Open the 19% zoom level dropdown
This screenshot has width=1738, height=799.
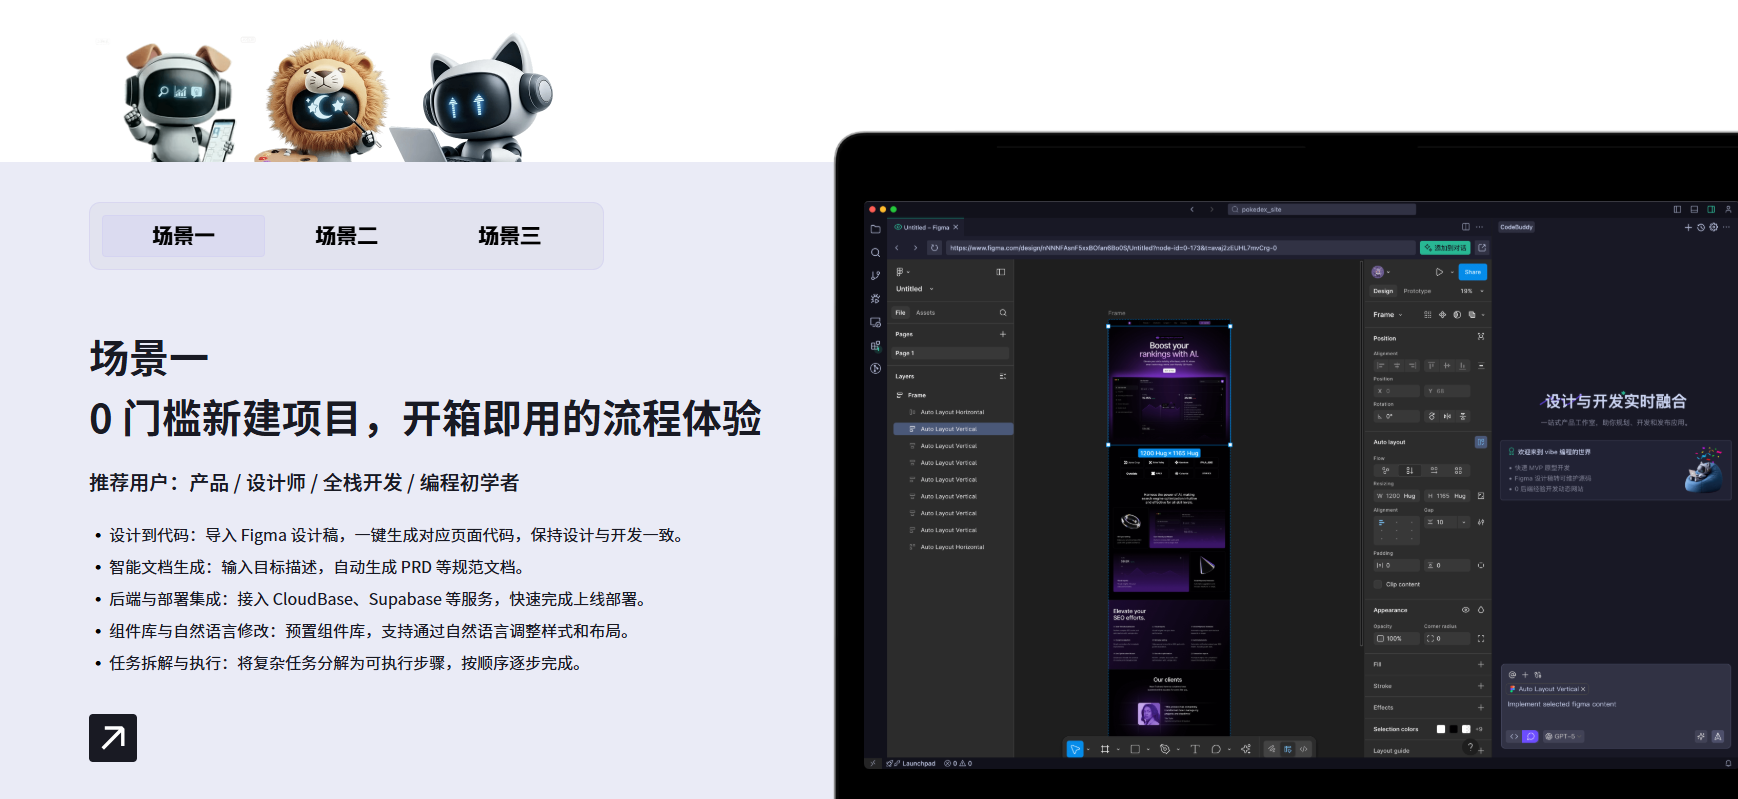[1471, 291]
